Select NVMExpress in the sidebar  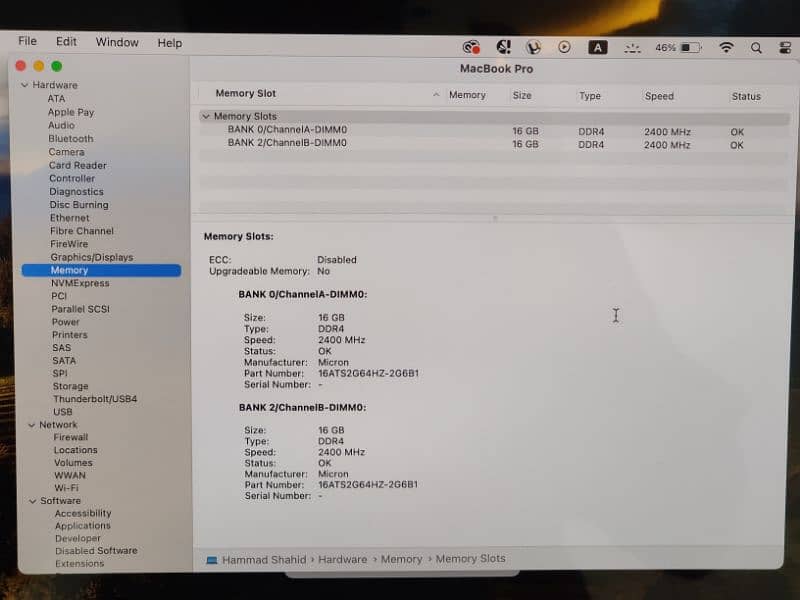pos(80,283)
